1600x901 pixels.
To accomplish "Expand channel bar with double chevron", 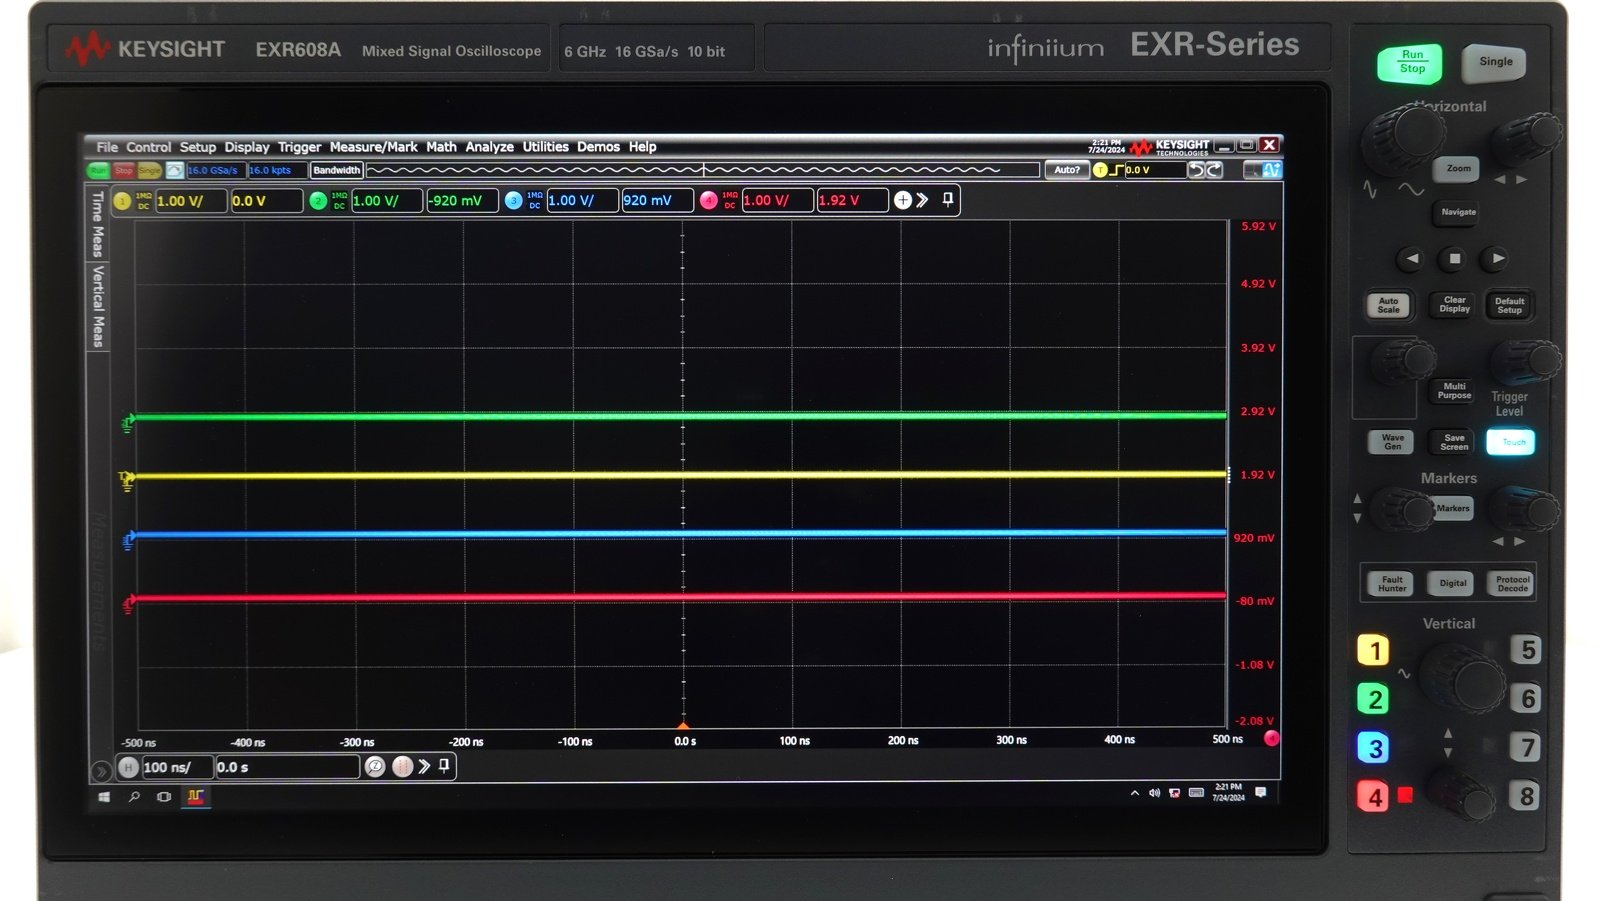I will (922, 200).
